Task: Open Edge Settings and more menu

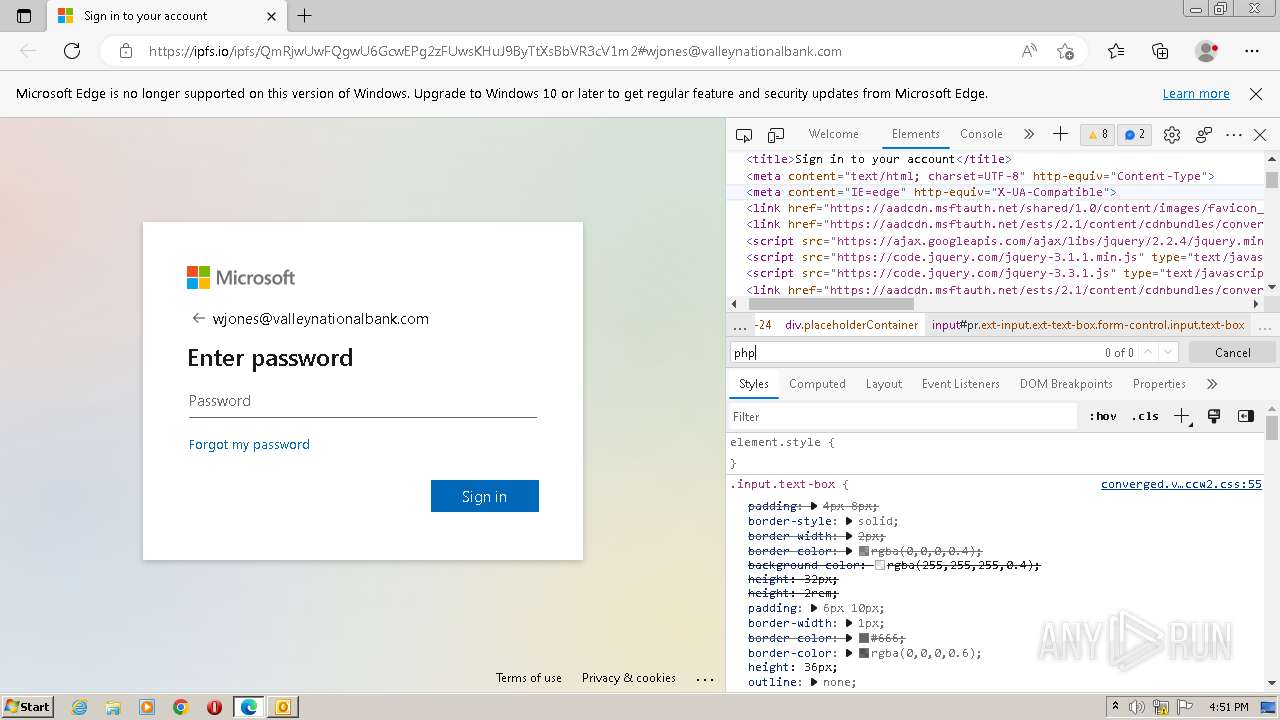Action: point(1252,51)
